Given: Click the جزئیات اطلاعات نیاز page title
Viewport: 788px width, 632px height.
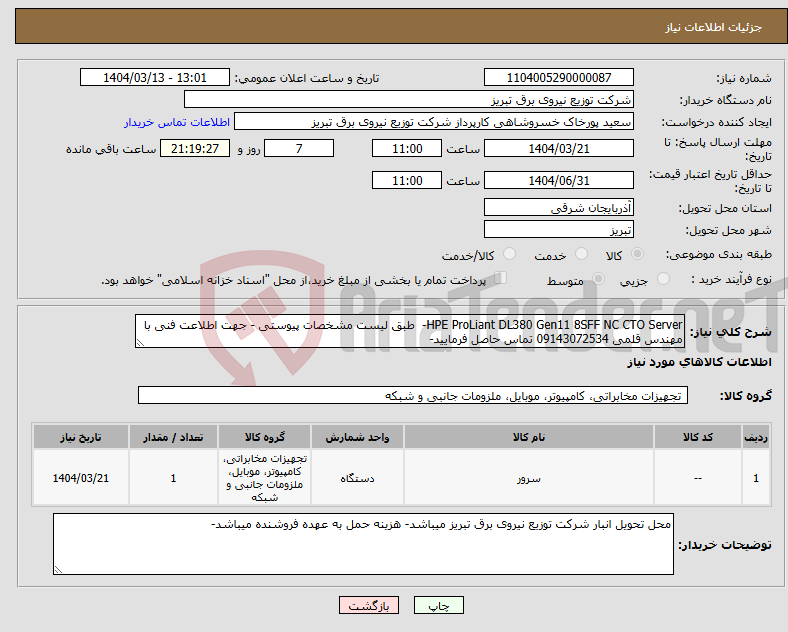Looking at the screenshot, I should 713,27.
